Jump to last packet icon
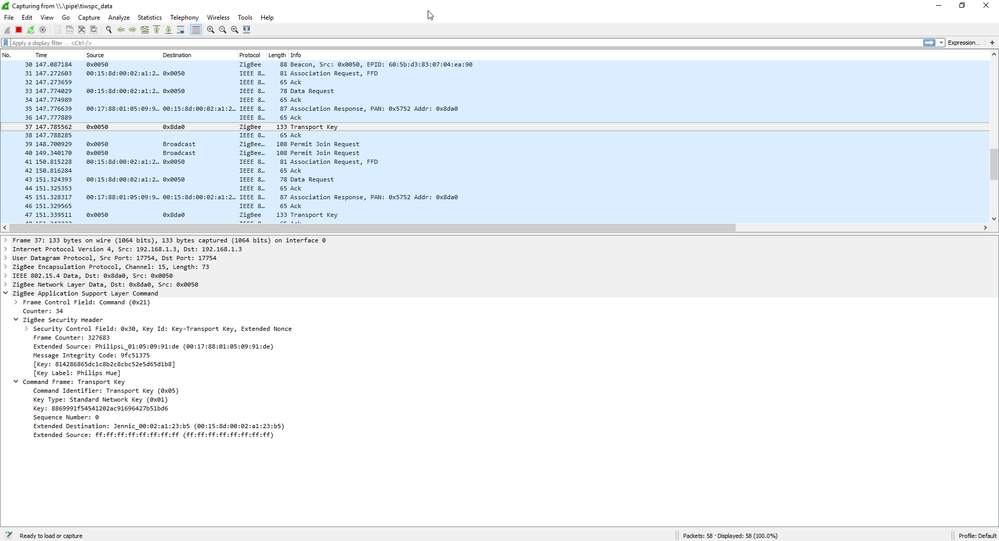The height and width of the screenshot is (541, 999). (169, 30)
